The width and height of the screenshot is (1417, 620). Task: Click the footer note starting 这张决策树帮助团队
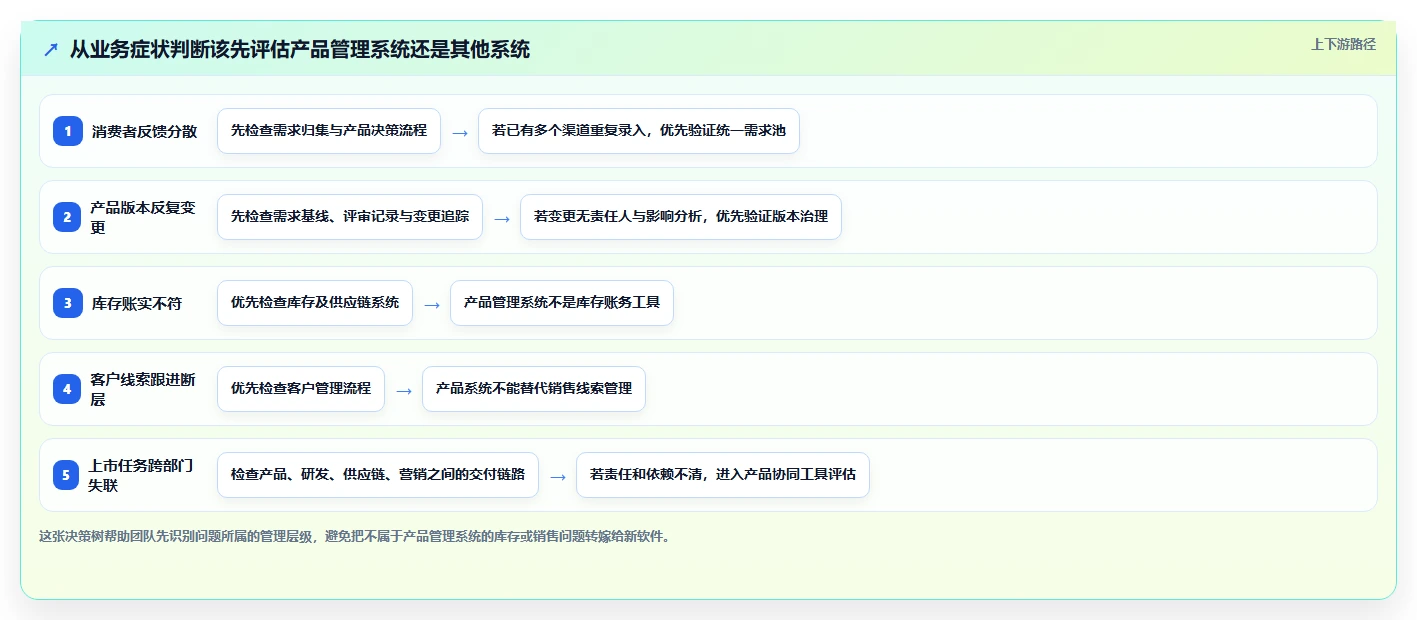[354, 536]
